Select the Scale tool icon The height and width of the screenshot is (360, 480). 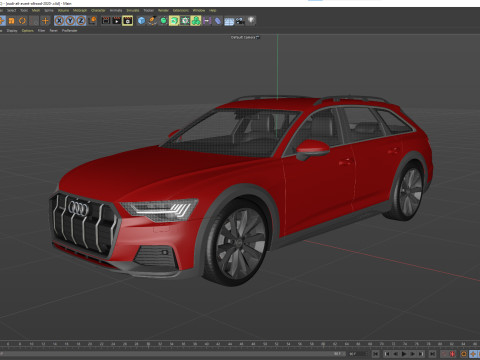11,21
